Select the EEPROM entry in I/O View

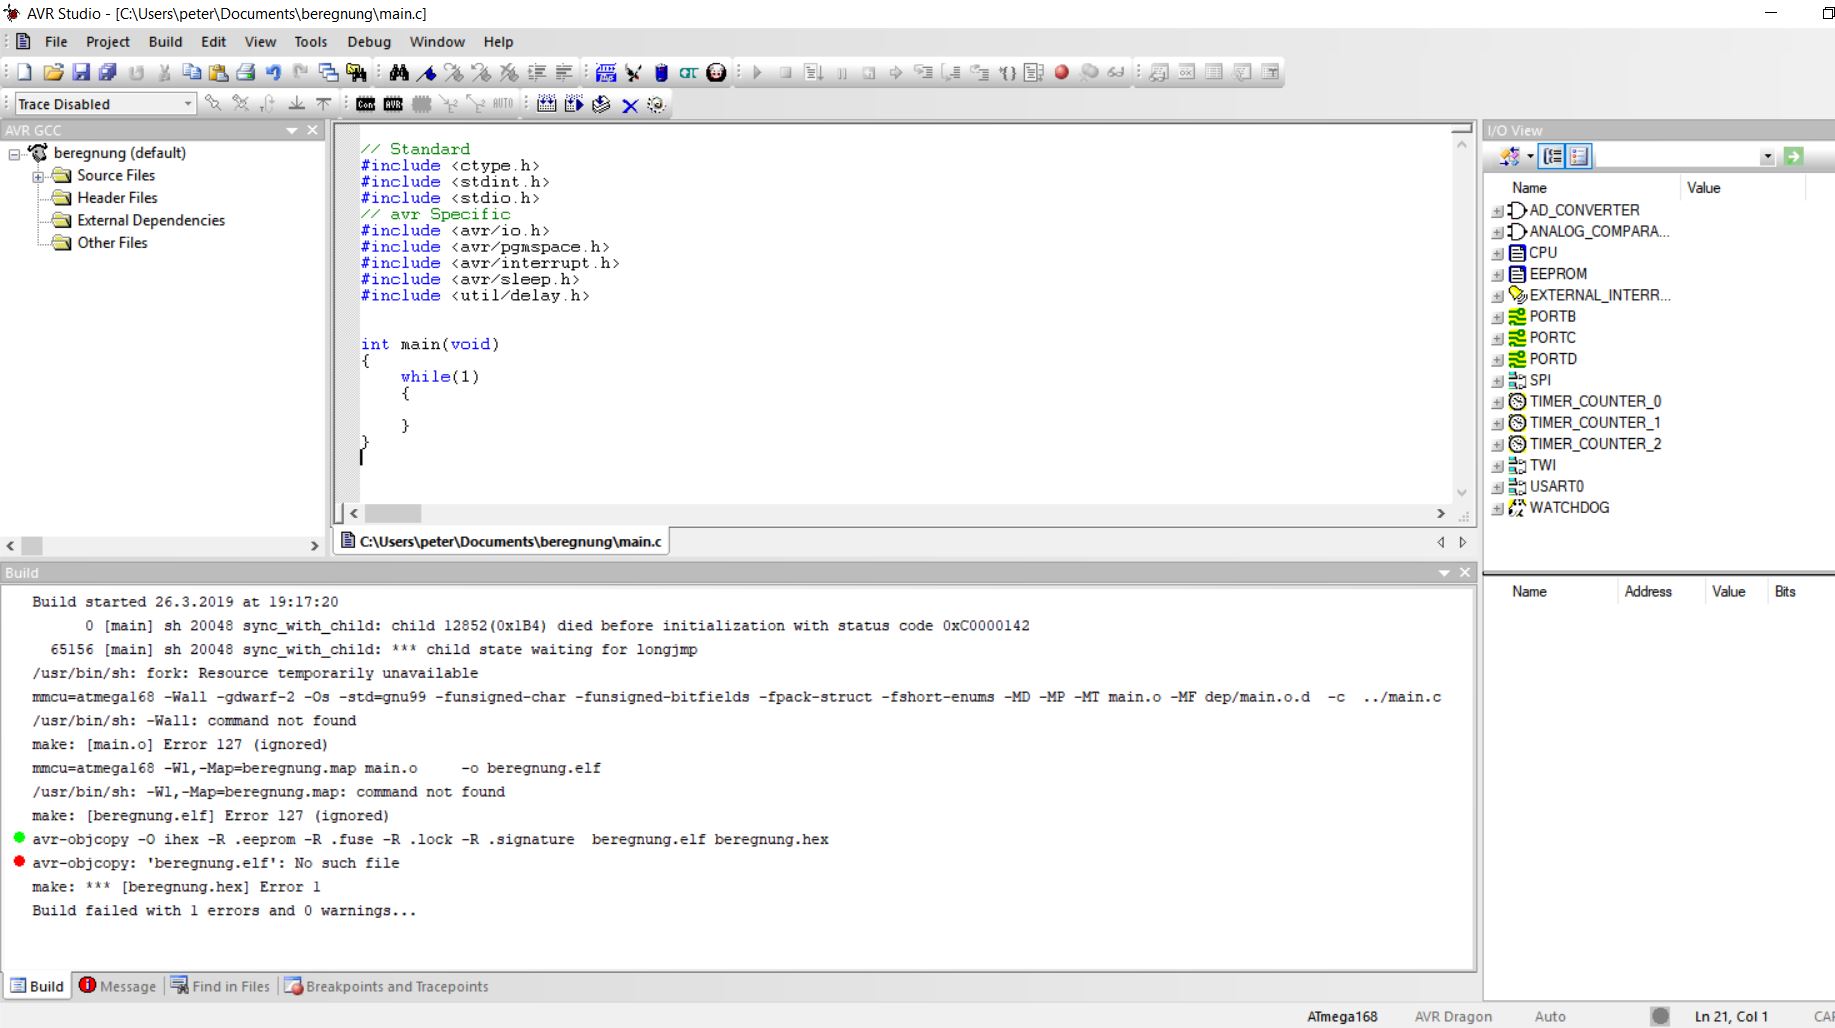(x=1558, y=274)
